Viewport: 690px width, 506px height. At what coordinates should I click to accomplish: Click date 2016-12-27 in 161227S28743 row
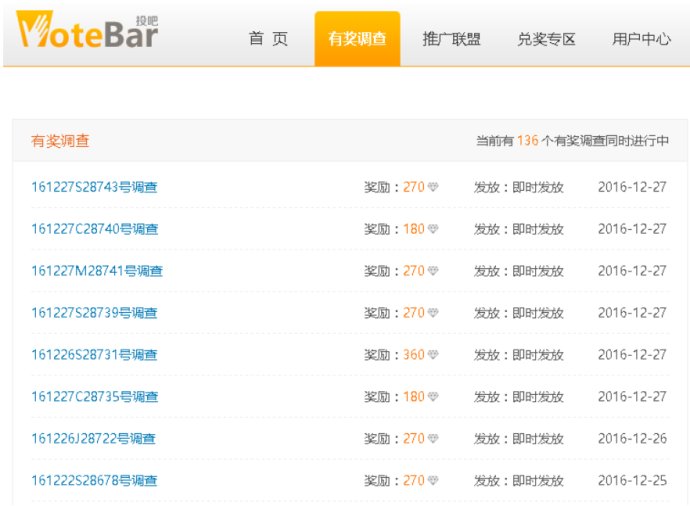click(x=632, y=187)
